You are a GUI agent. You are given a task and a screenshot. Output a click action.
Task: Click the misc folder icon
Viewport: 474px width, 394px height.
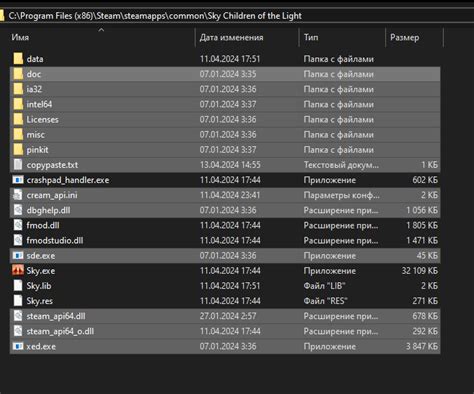coord(18,135)
